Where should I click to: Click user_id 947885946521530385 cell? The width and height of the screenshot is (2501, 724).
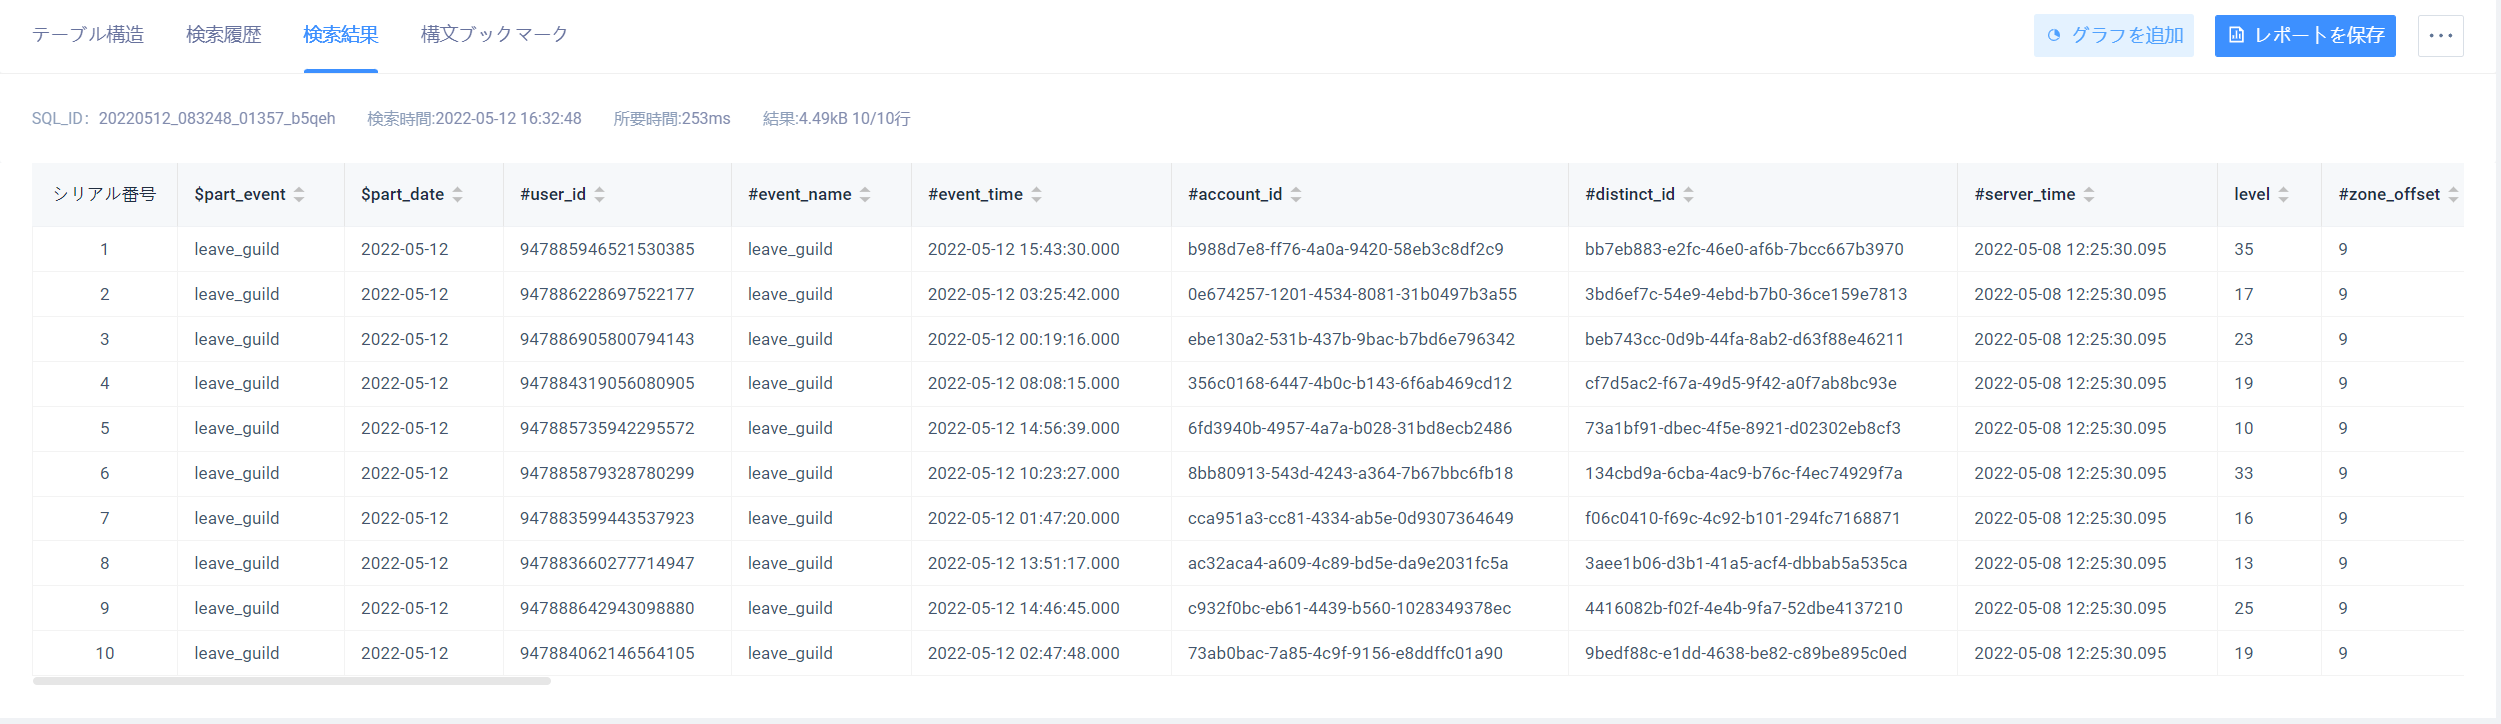[x=607, y=249]
